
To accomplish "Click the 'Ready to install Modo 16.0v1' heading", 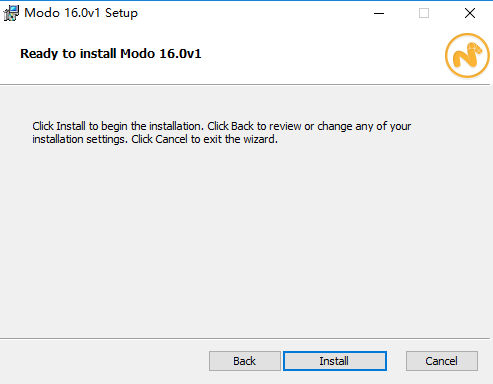I will click(111, 54).
